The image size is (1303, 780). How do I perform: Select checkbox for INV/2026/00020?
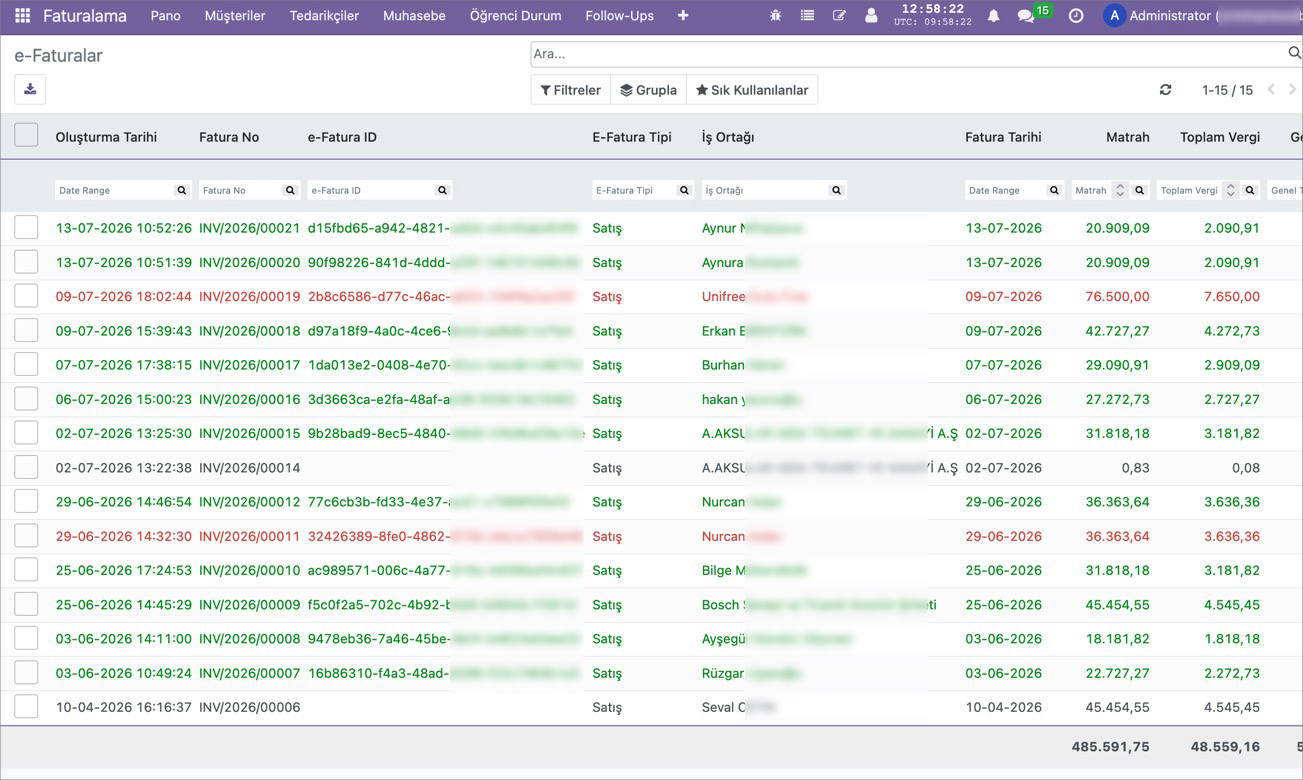click(x=26, y=262)
